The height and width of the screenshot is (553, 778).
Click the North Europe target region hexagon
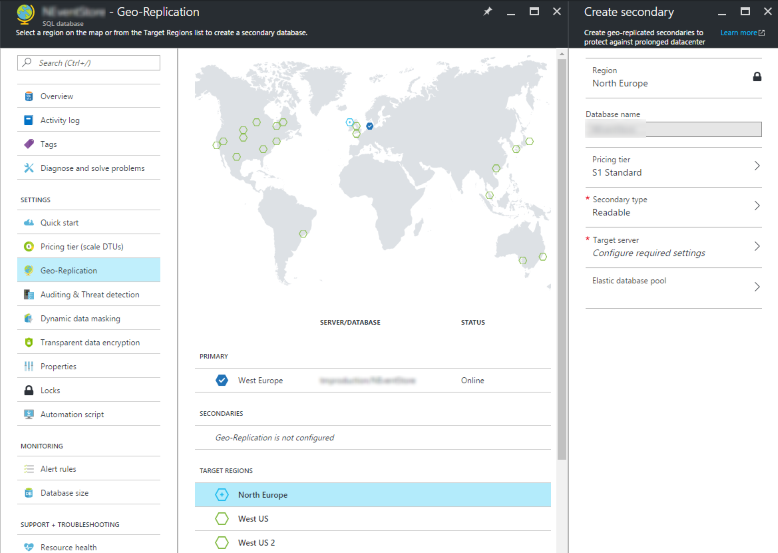tap(222, 495)
